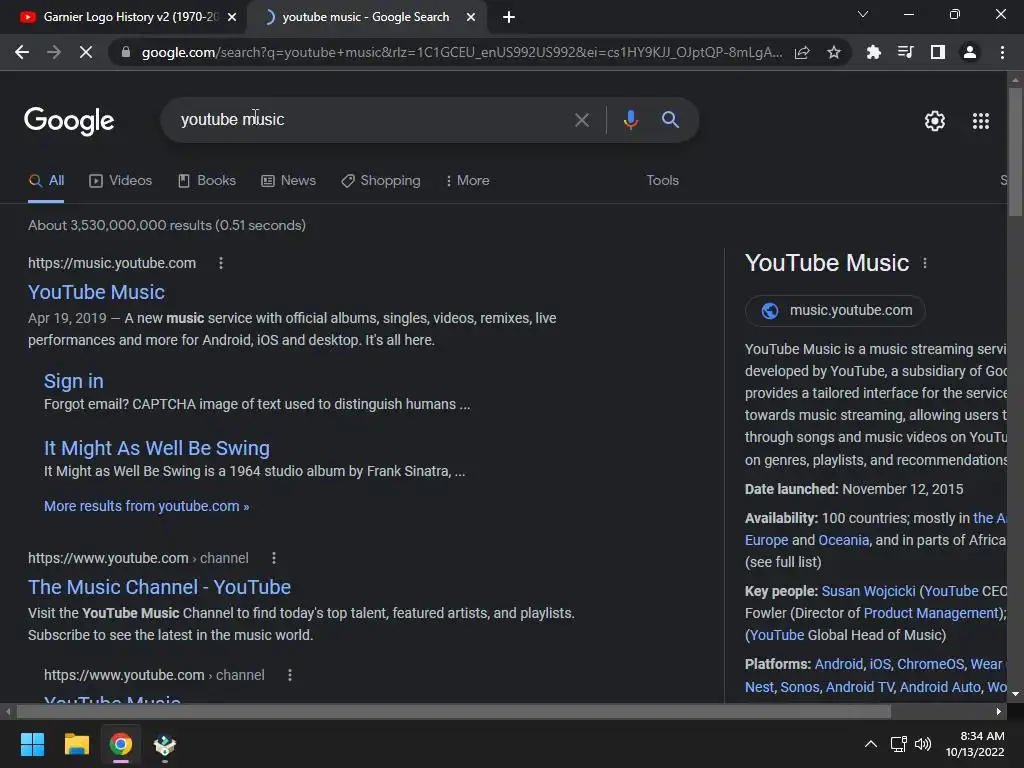Image resolution: width=1024 pixels, height=768 pixels.
Task: Open the Chrome profile icon
Action: [x=970, y=52]
